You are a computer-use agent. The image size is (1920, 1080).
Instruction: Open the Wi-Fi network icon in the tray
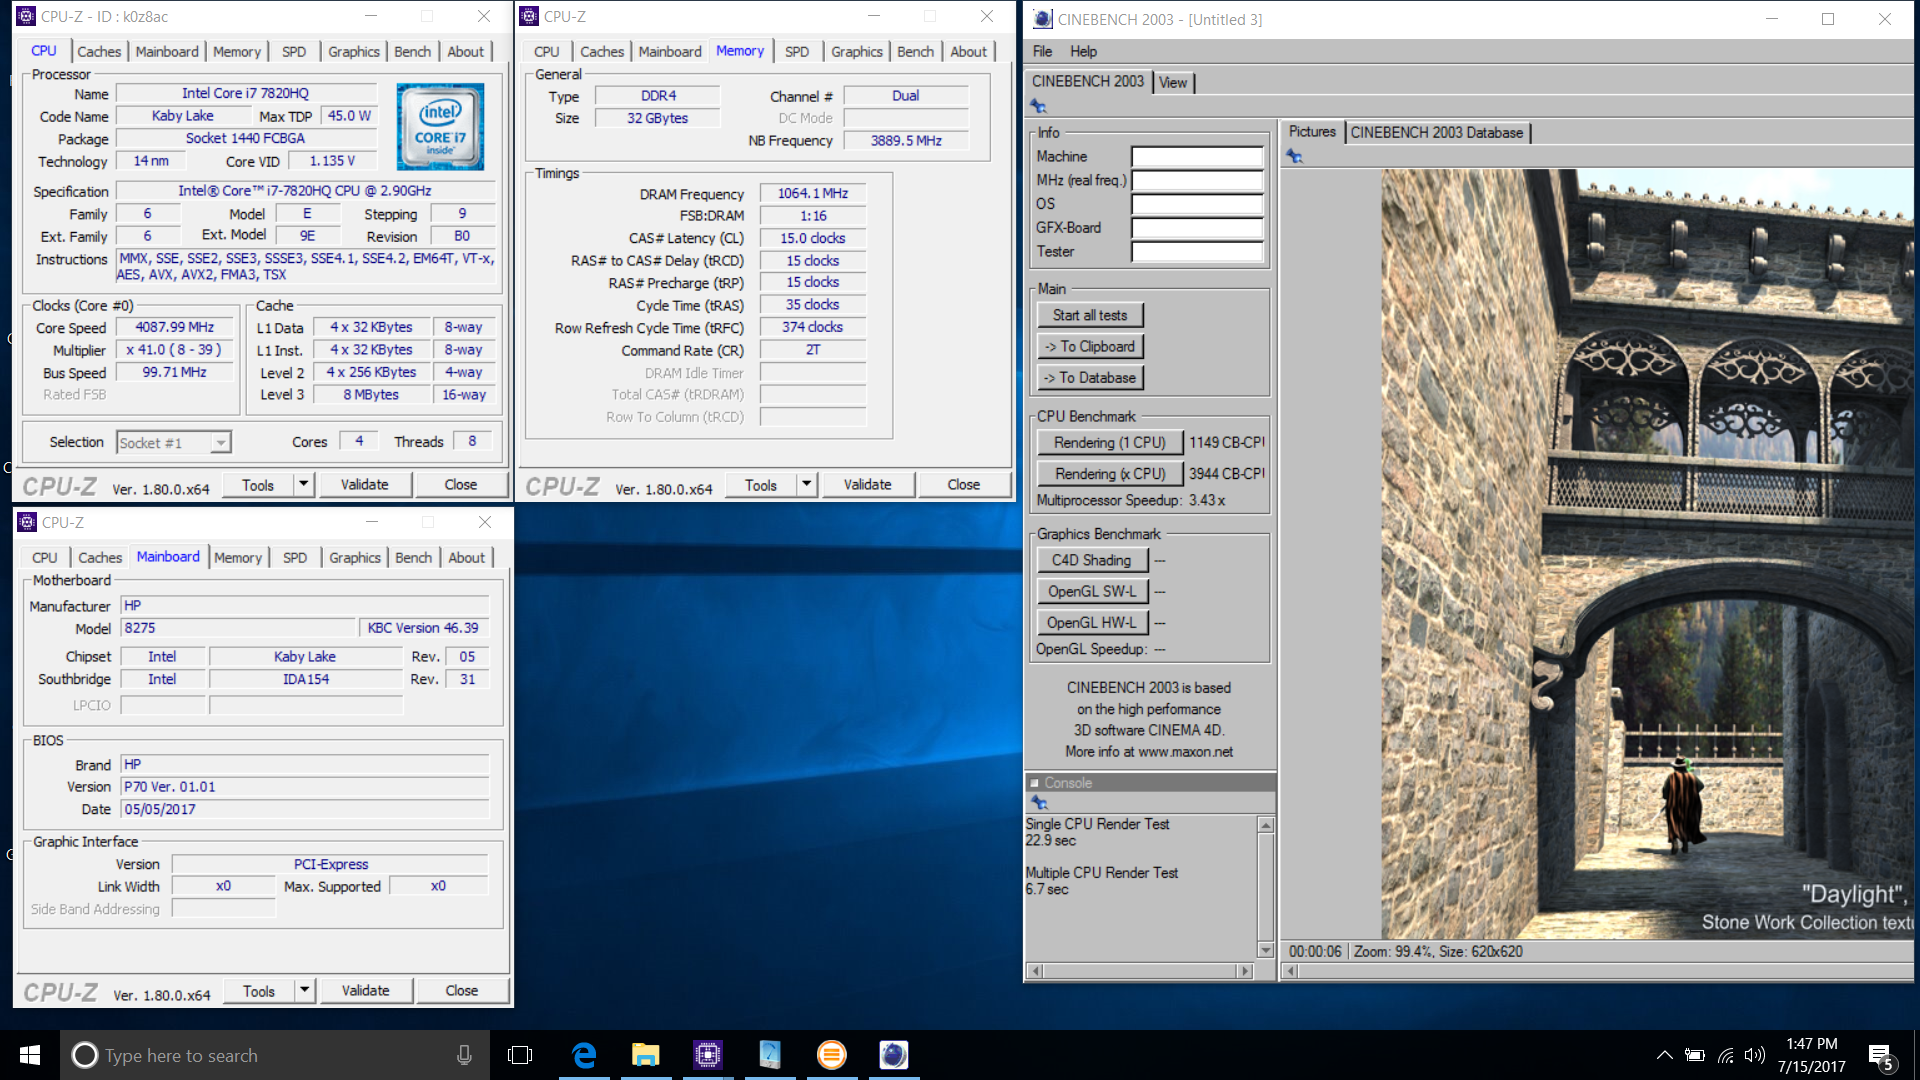[1726, 1055]
